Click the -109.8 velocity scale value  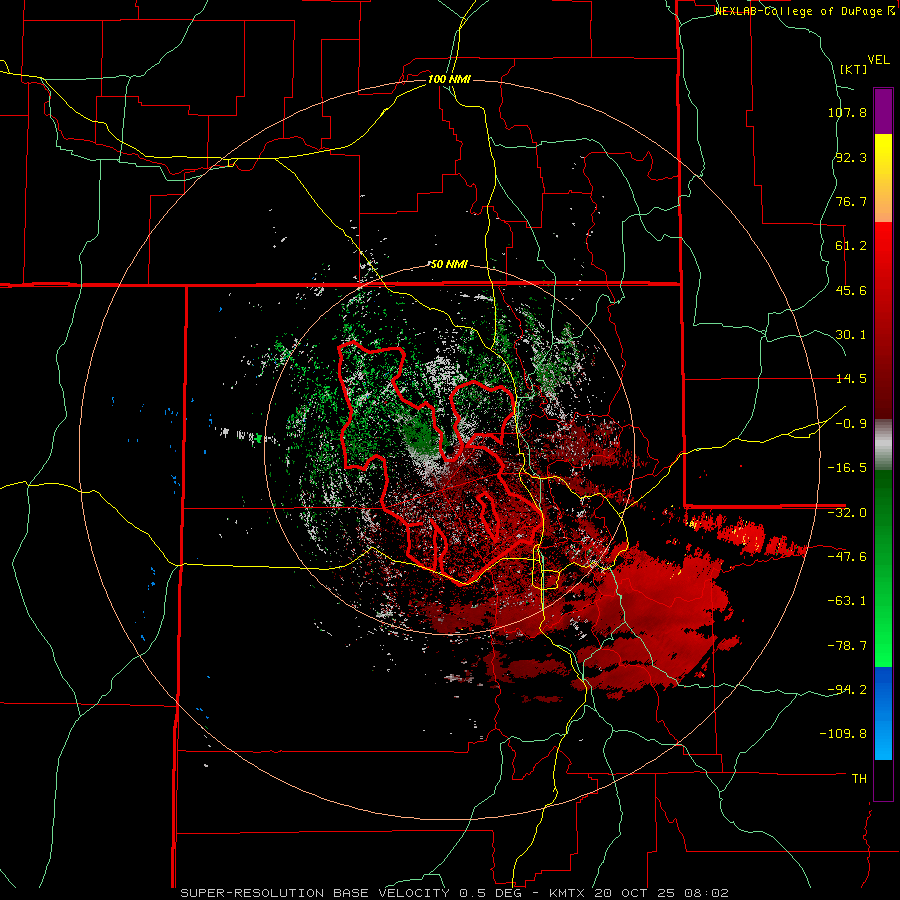point(843,734)
